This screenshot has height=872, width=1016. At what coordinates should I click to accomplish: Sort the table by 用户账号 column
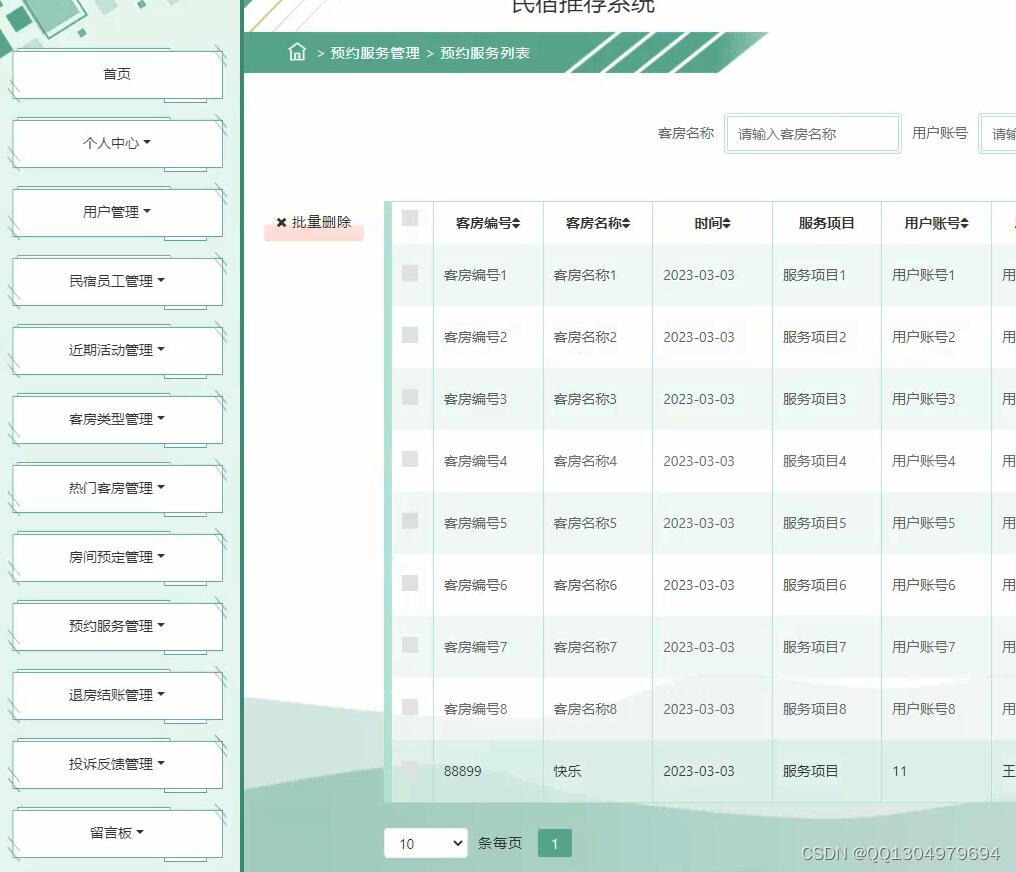[x=936, y=222]
